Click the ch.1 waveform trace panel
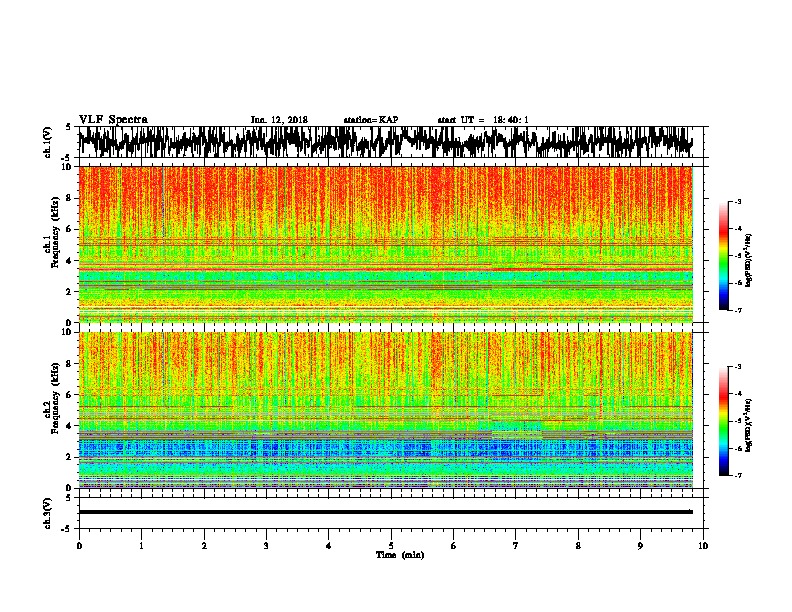 coord(391,142)
